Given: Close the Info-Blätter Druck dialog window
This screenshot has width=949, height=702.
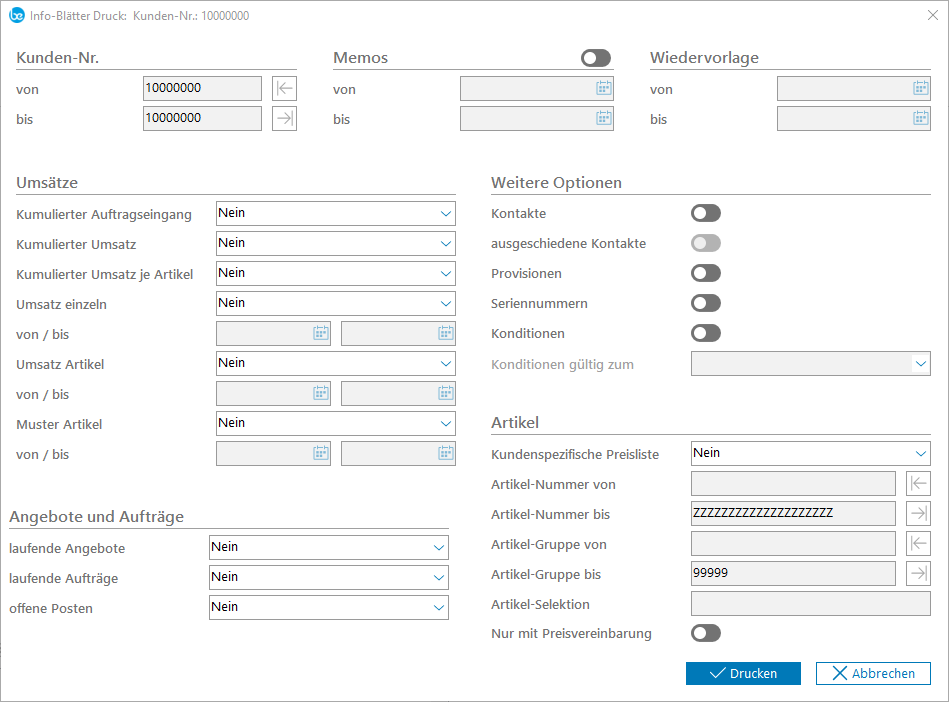Looking at the screenshot, I should point(932,15).
